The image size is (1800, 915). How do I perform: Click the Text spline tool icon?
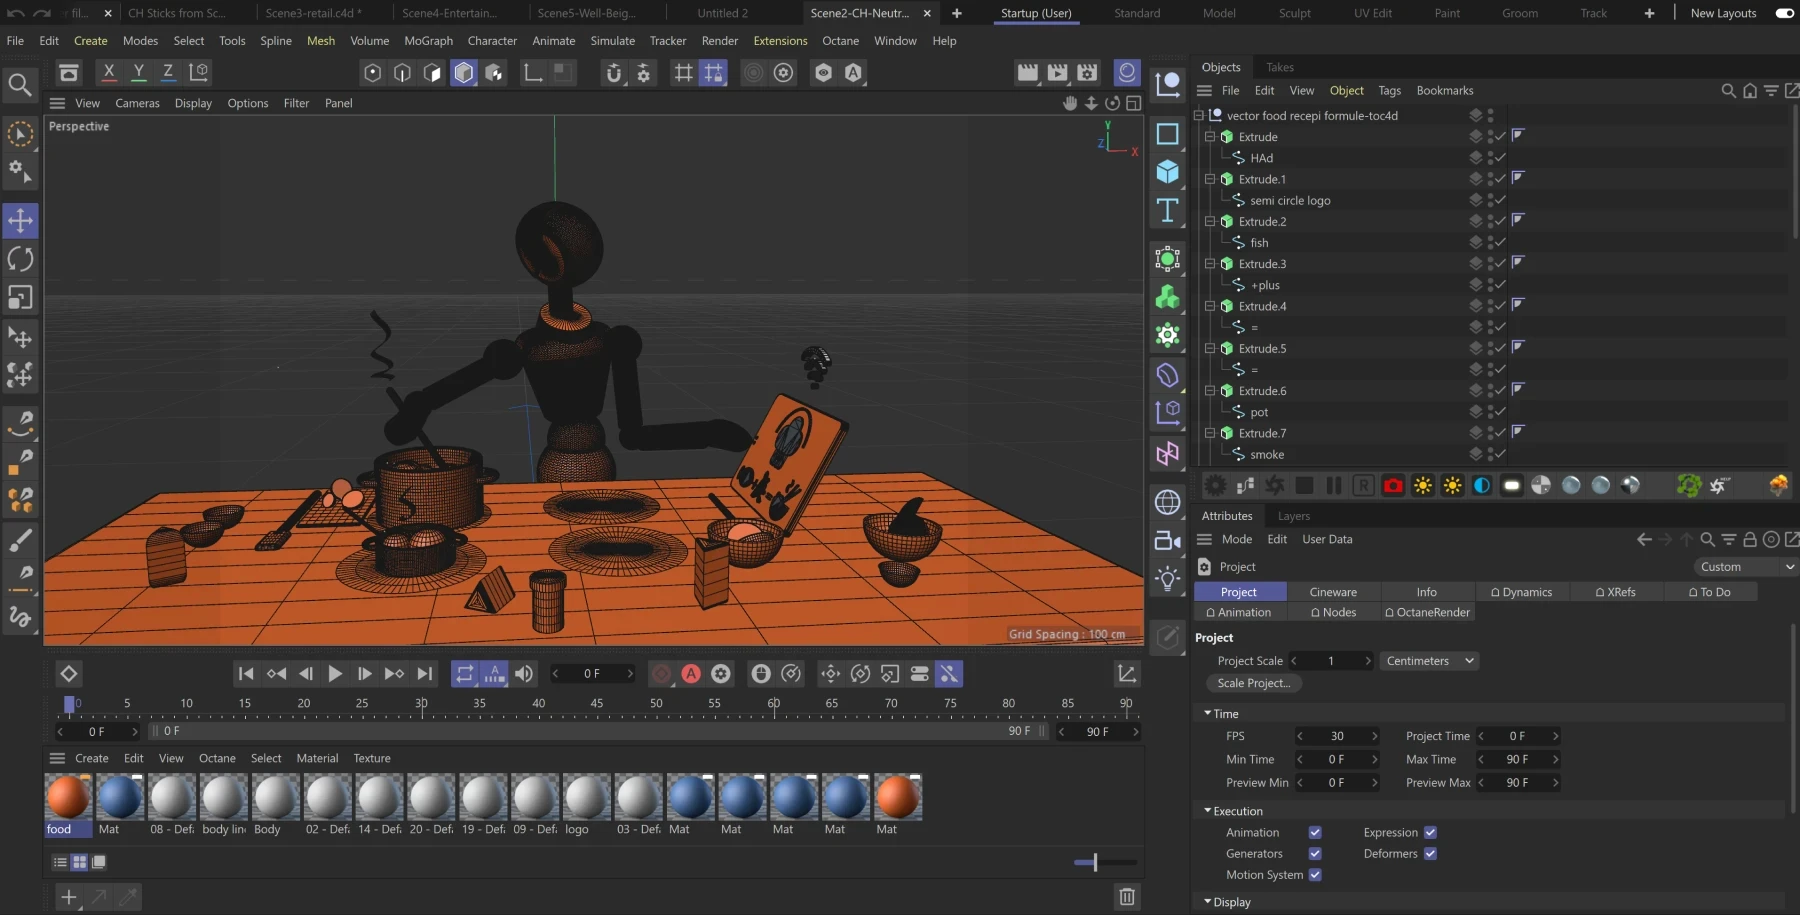click(1167, 211)
